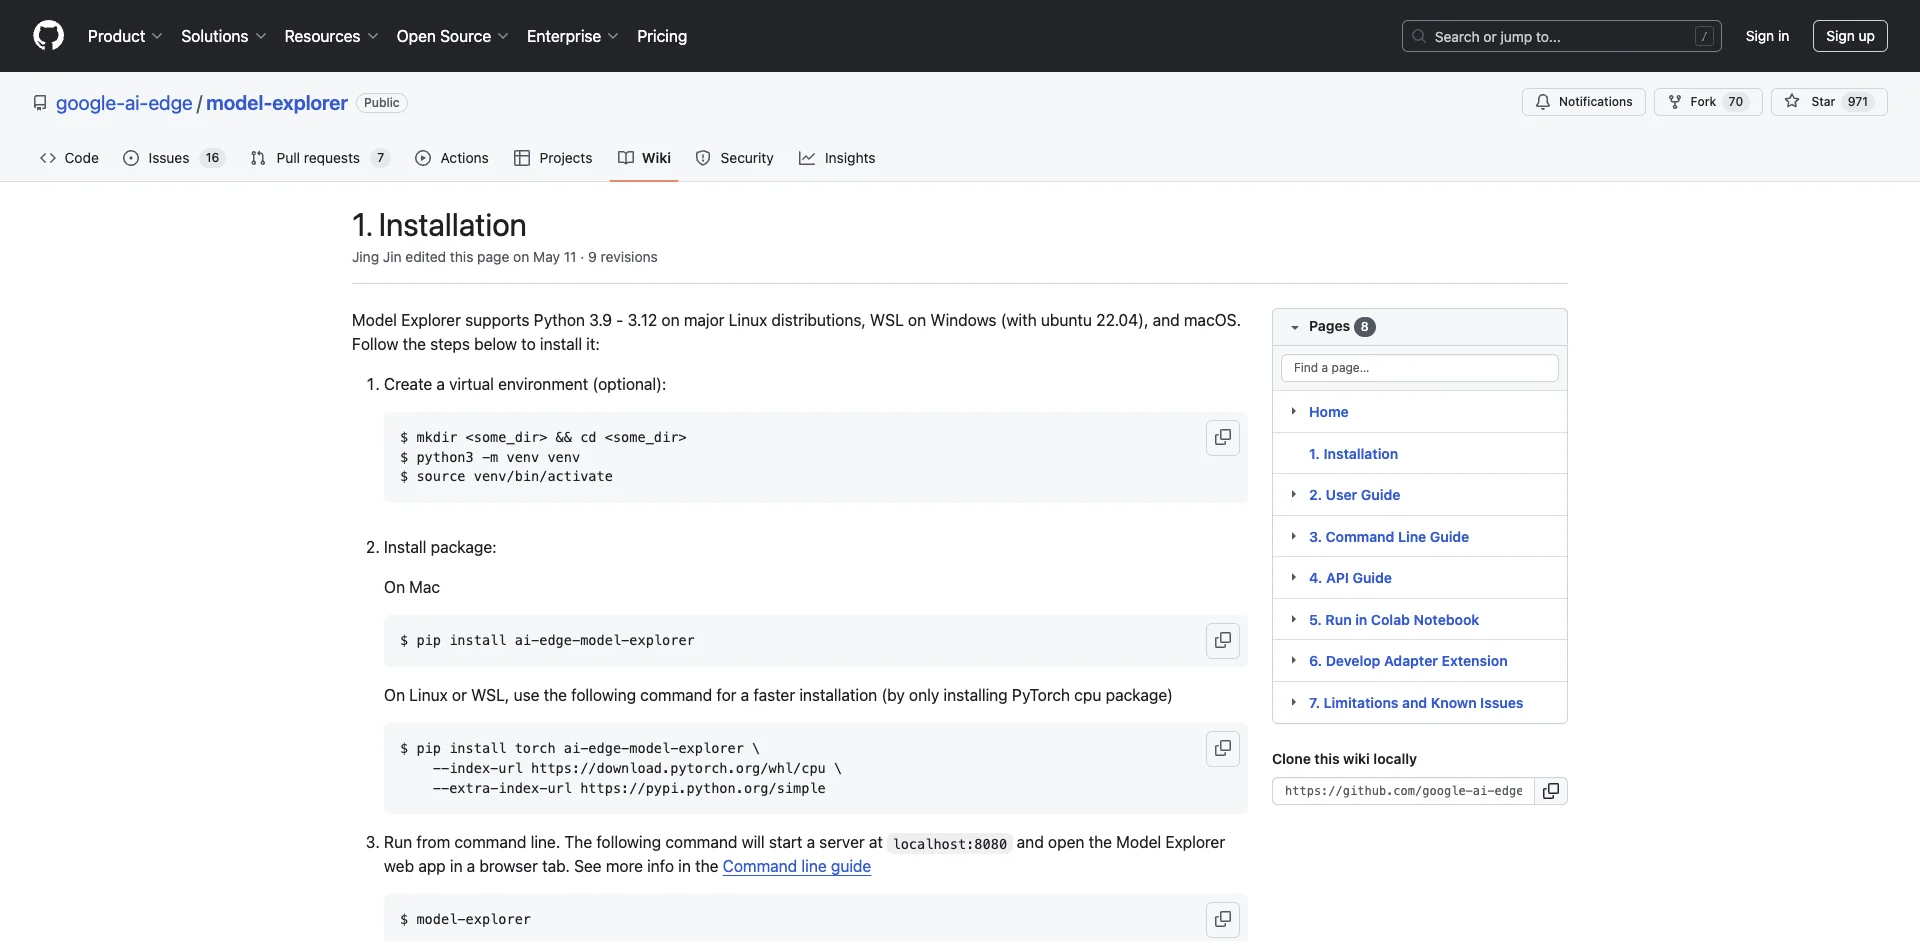Copy the wiki clone URL

click(1550, 791)
